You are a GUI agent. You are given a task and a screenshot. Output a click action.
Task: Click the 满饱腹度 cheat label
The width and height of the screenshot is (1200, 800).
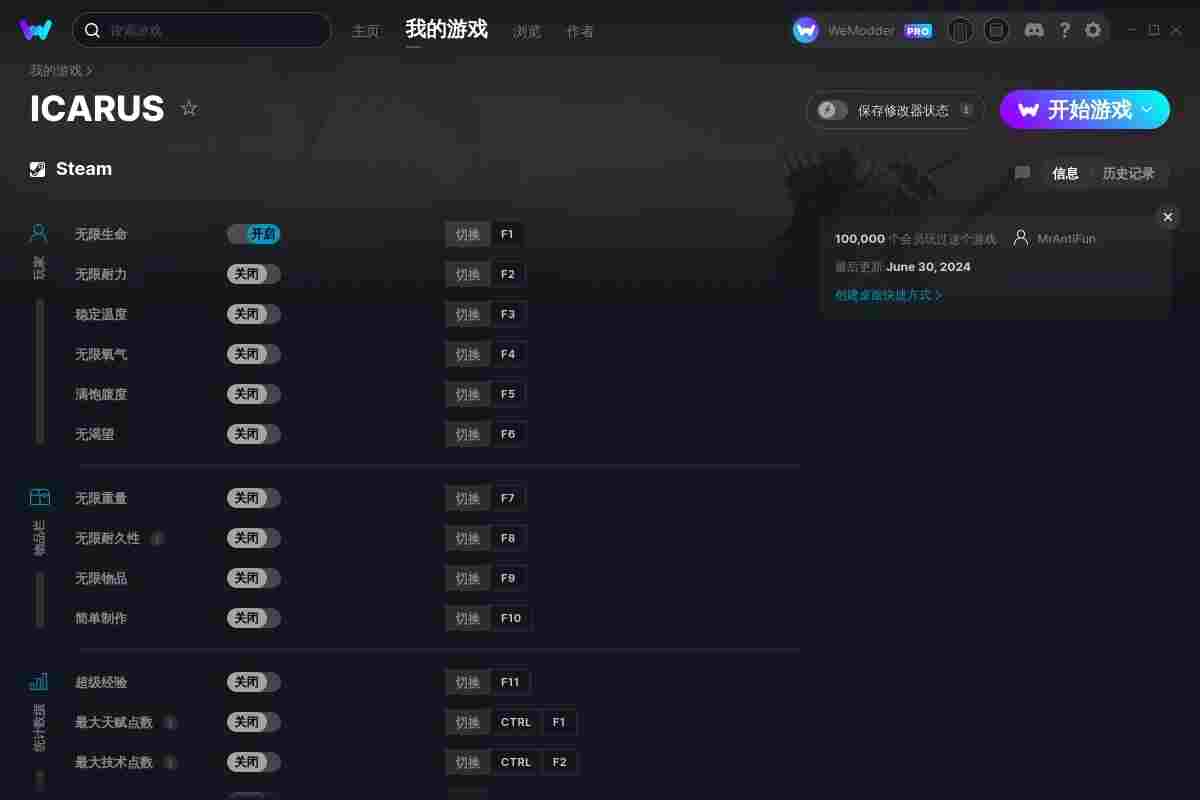pyautogui.click(x=101, y=394)
